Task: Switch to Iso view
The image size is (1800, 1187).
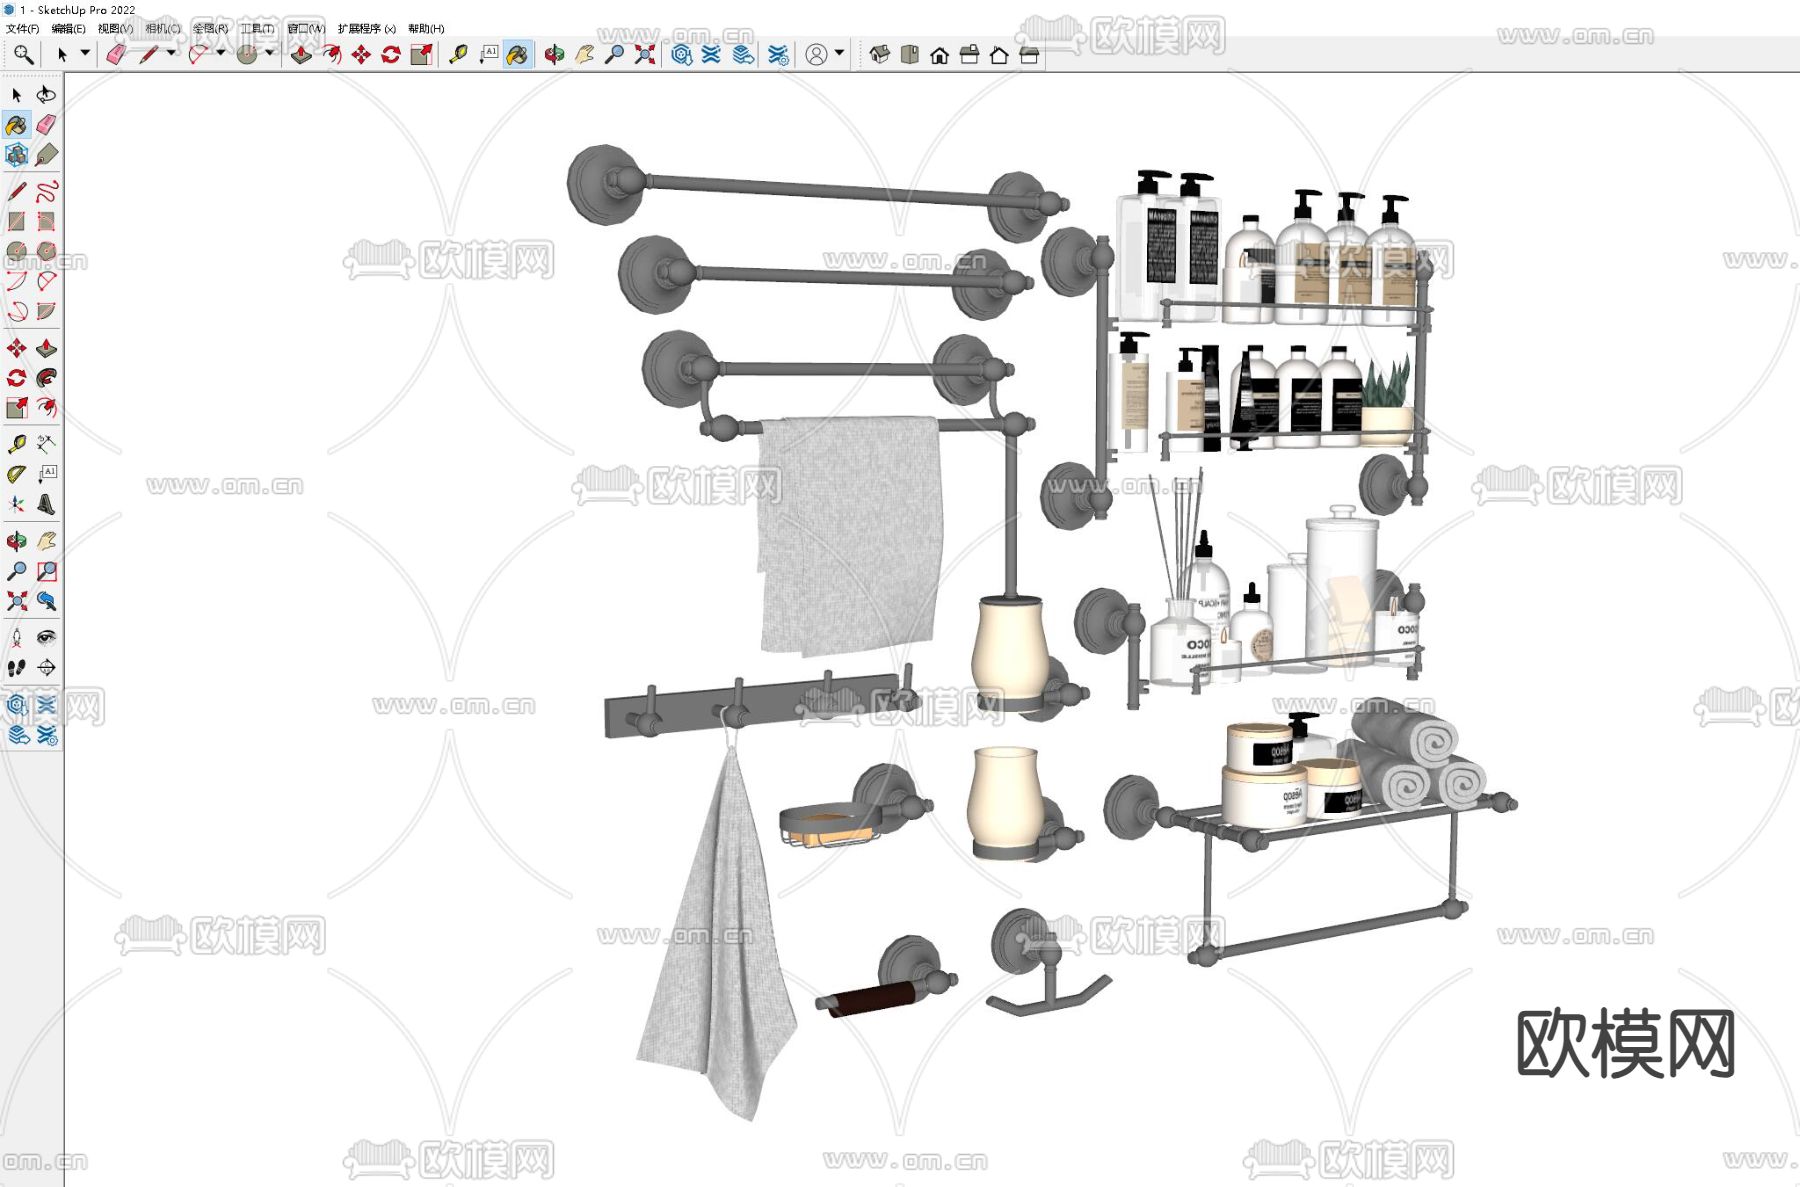Action: click(879, 54)
